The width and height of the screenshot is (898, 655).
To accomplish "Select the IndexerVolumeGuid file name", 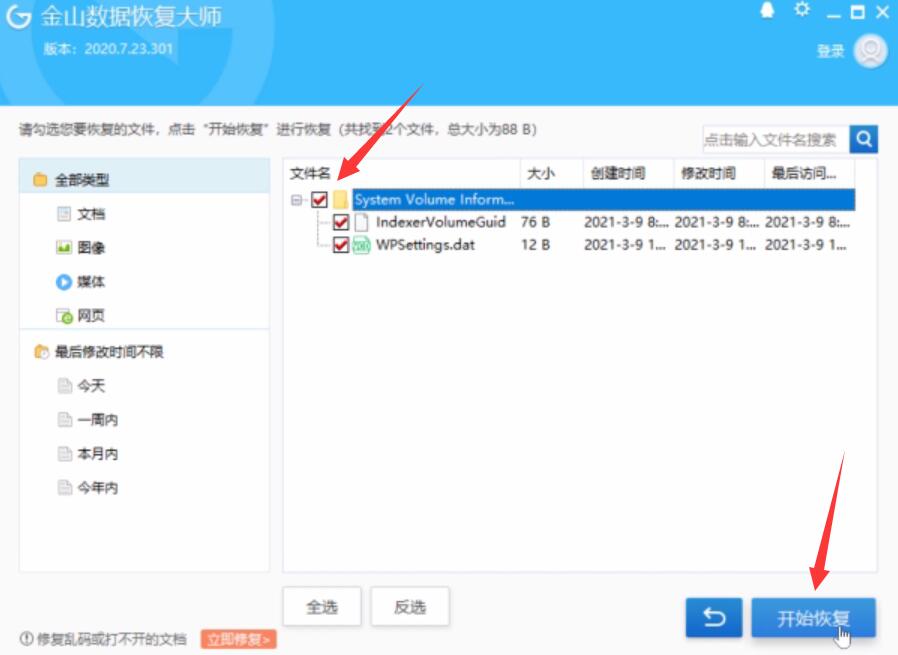I will point(440,222).
